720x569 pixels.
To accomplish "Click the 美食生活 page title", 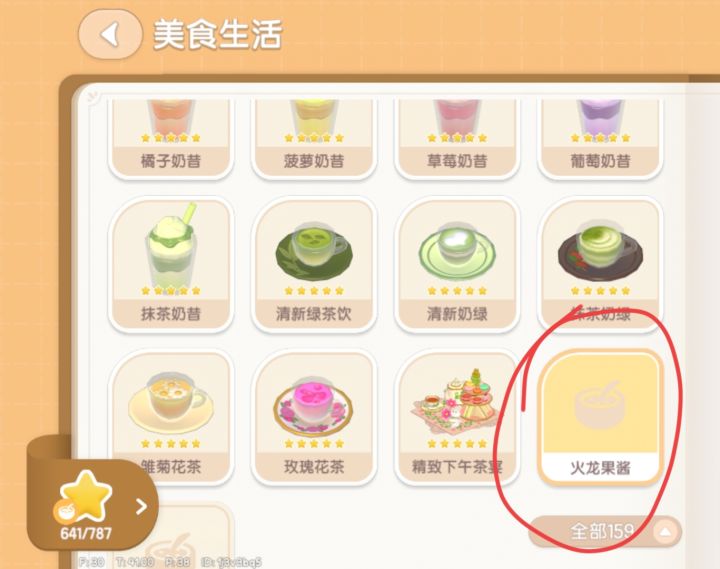I will coord(217,34).
